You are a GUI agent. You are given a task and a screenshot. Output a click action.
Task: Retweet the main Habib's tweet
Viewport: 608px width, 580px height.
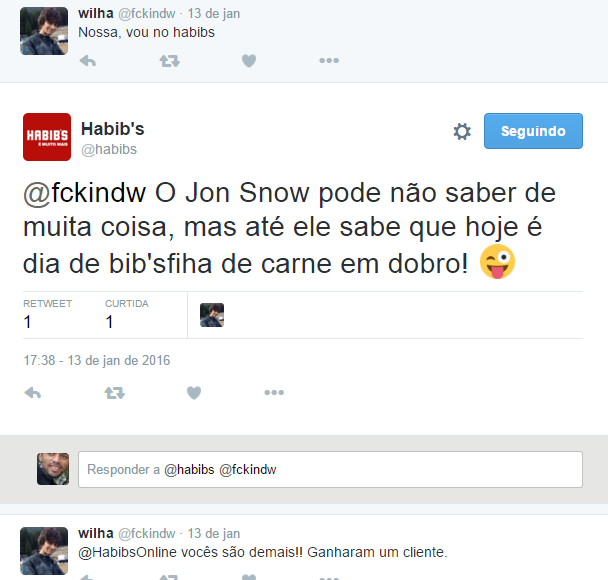[115, 393]
